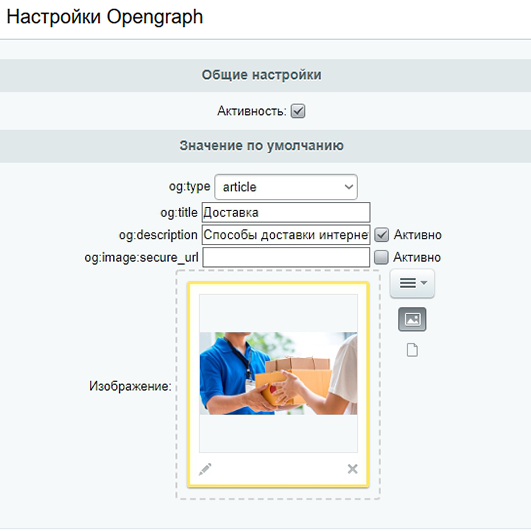Click the og:title label
Viewport: 531px width, 531px height.
pyautogui.click(x=179, y=213)
